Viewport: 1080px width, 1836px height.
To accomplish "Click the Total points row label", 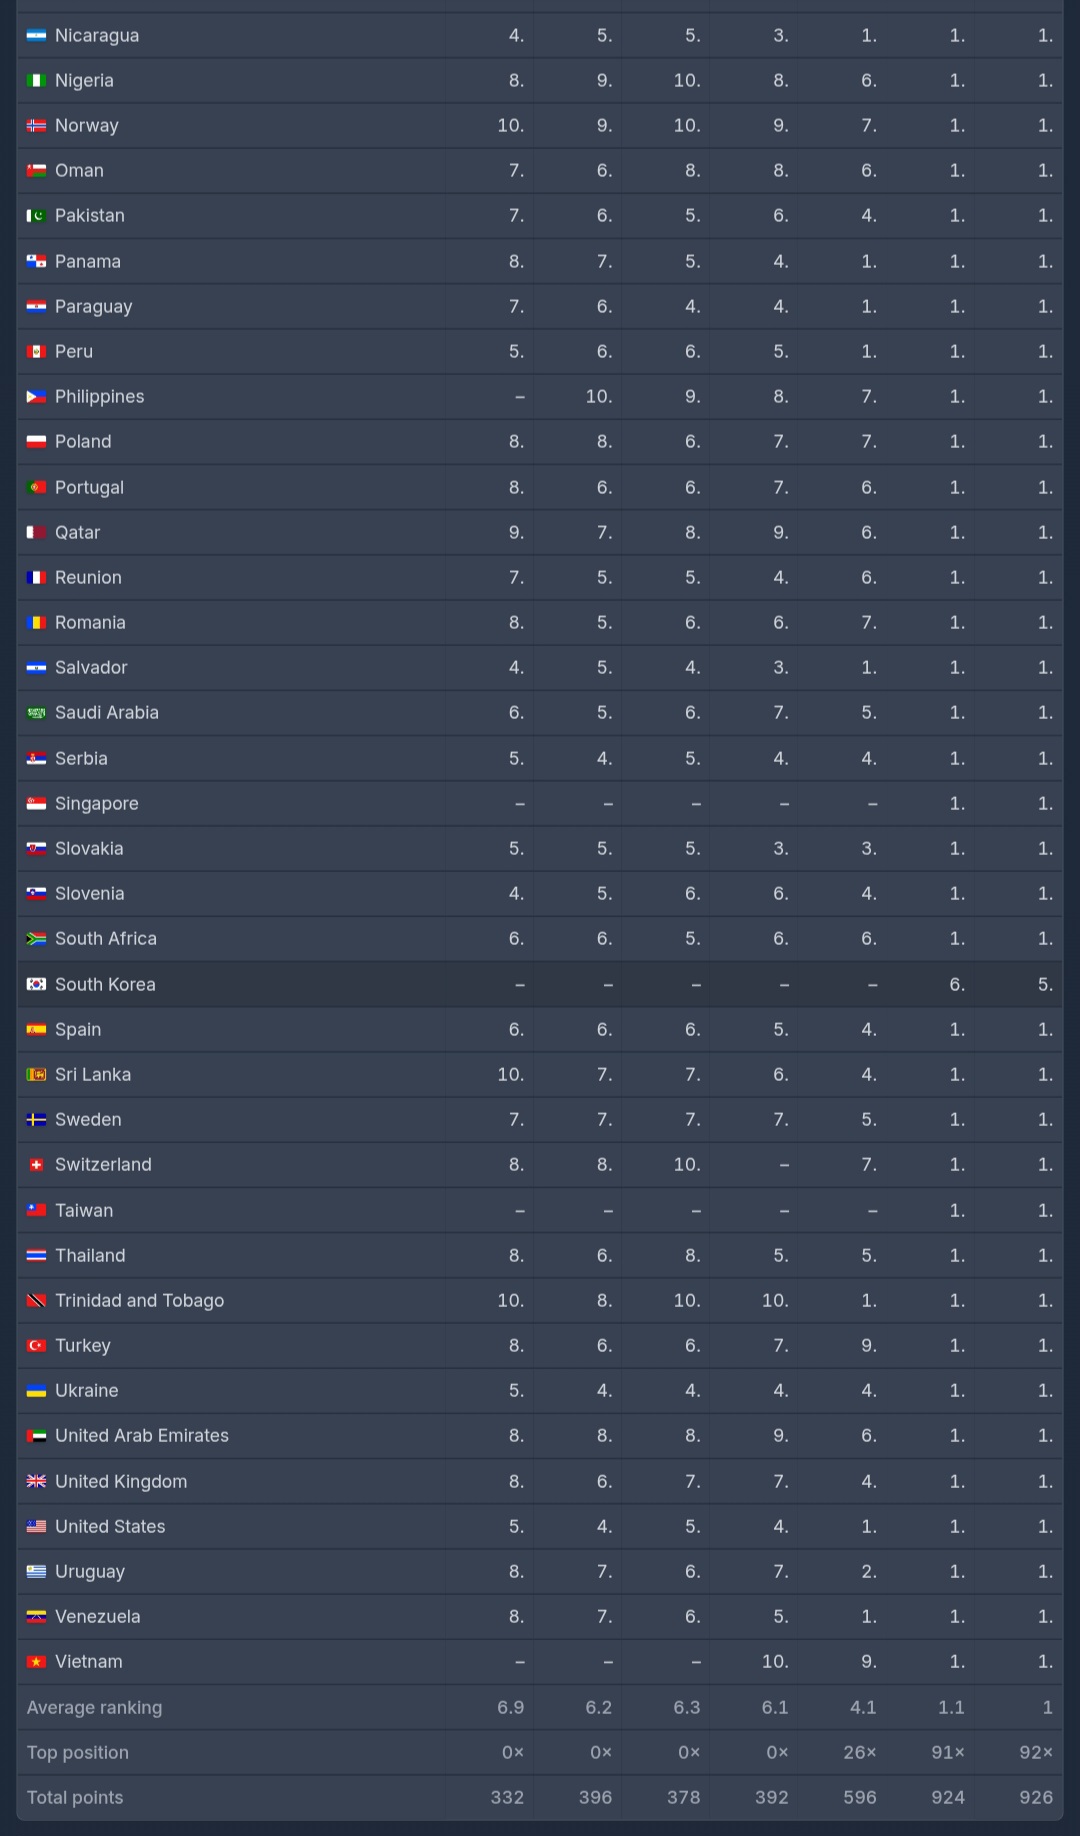I will coord(75,1797).
